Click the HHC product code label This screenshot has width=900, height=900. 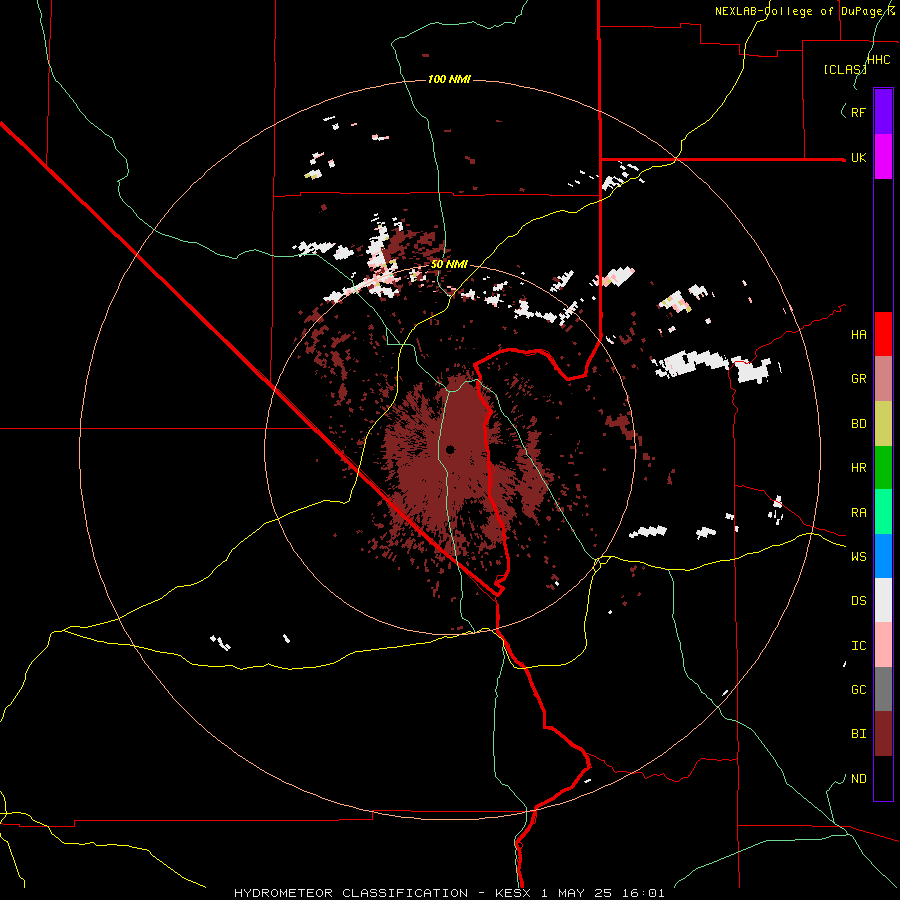pyautogui.click(x=879, y=60)
